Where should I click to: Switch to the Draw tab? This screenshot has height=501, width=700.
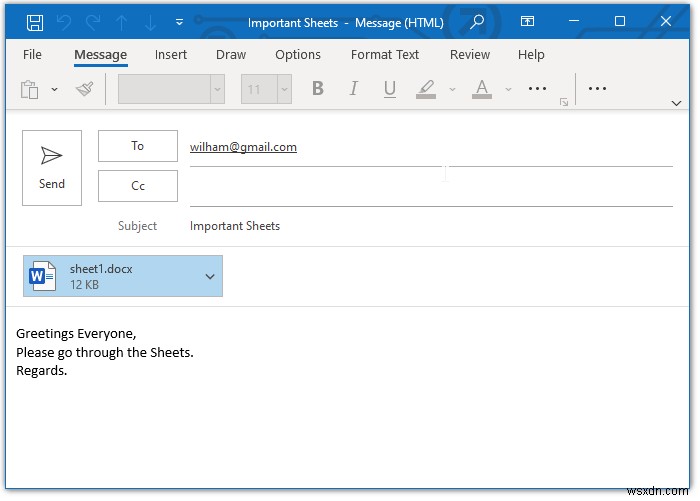pyautogui.click(x=231, y=54)
